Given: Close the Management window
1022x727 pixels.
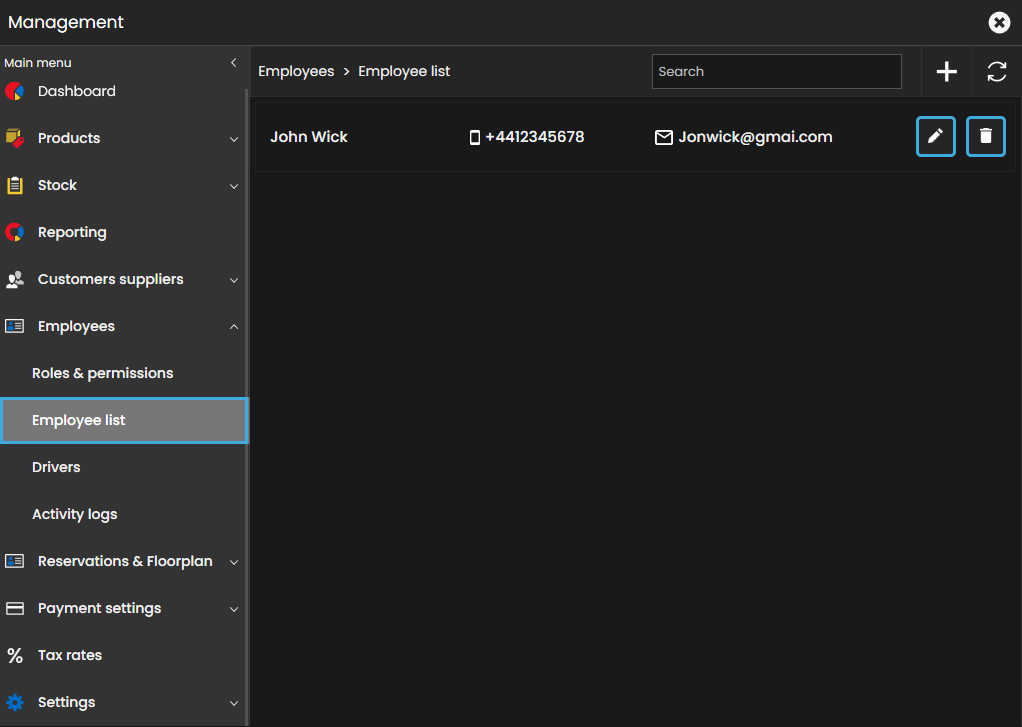Looking at the screenshot, I should click(x=998, y=22).
